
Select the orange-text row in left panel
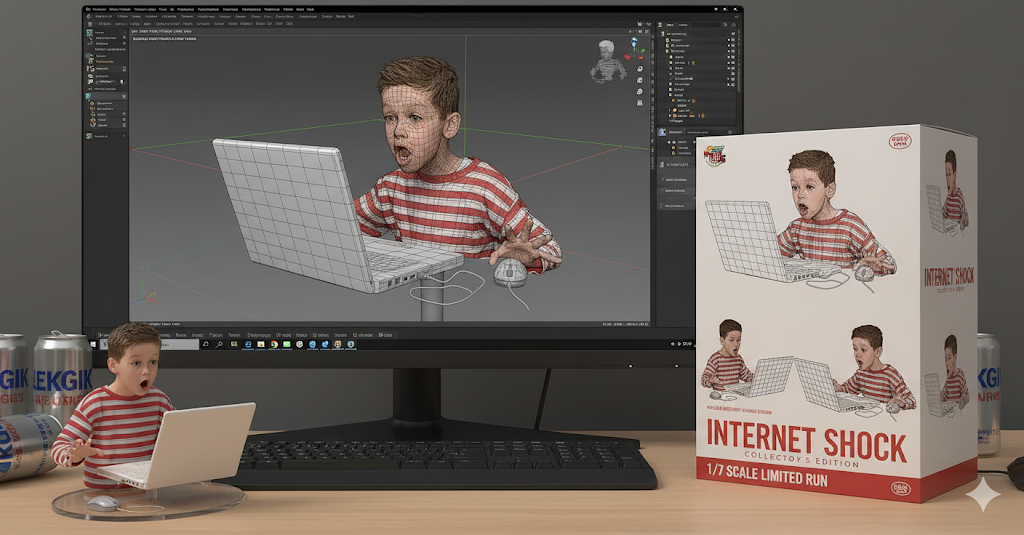pos(106,61)
